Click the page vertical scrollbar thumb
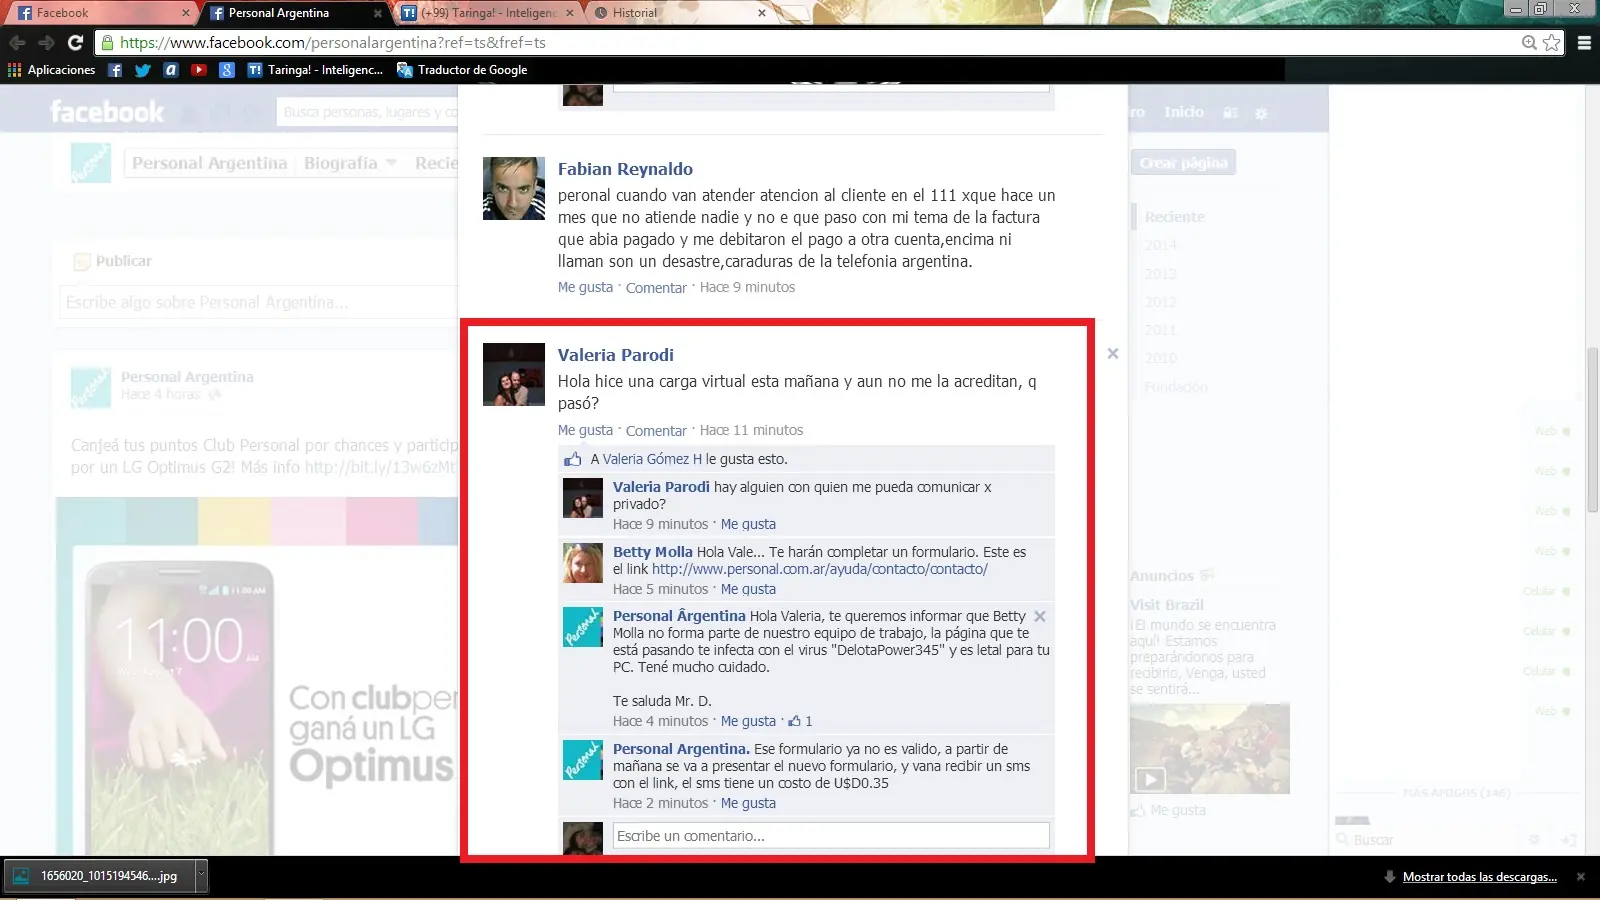Screen dimensions: 1600x900 [x=1592, y=430]
